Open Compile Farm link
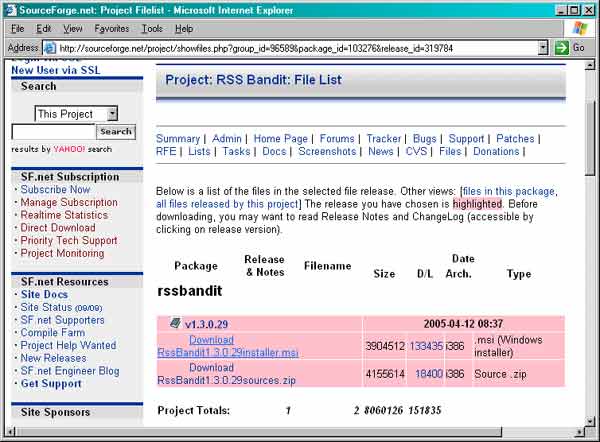 53,333
